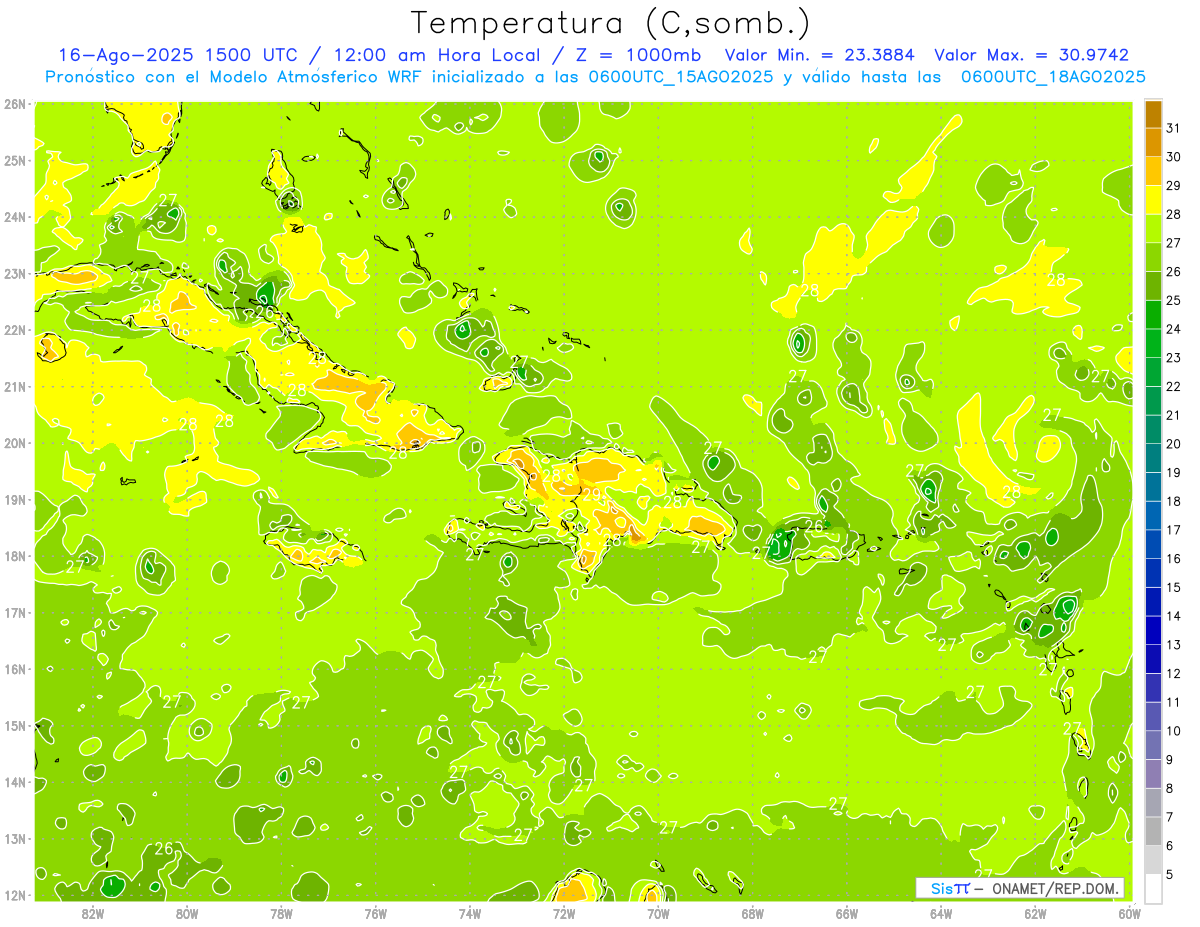Click the yellow swatch between 28 and 29
The height and width of the screenshot is (927, 1200).
[1153, 200]
